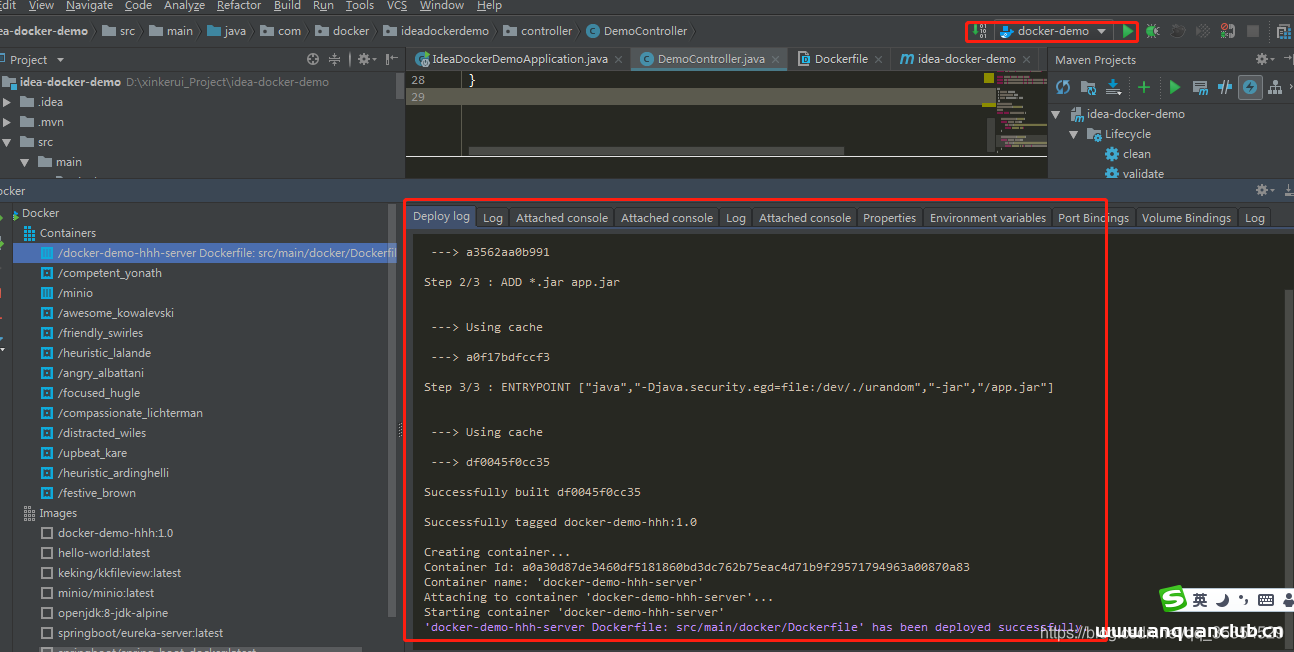1294x652 pixels.
Task: Open Docker tool window gear settings
Action: coord(1263,190)
